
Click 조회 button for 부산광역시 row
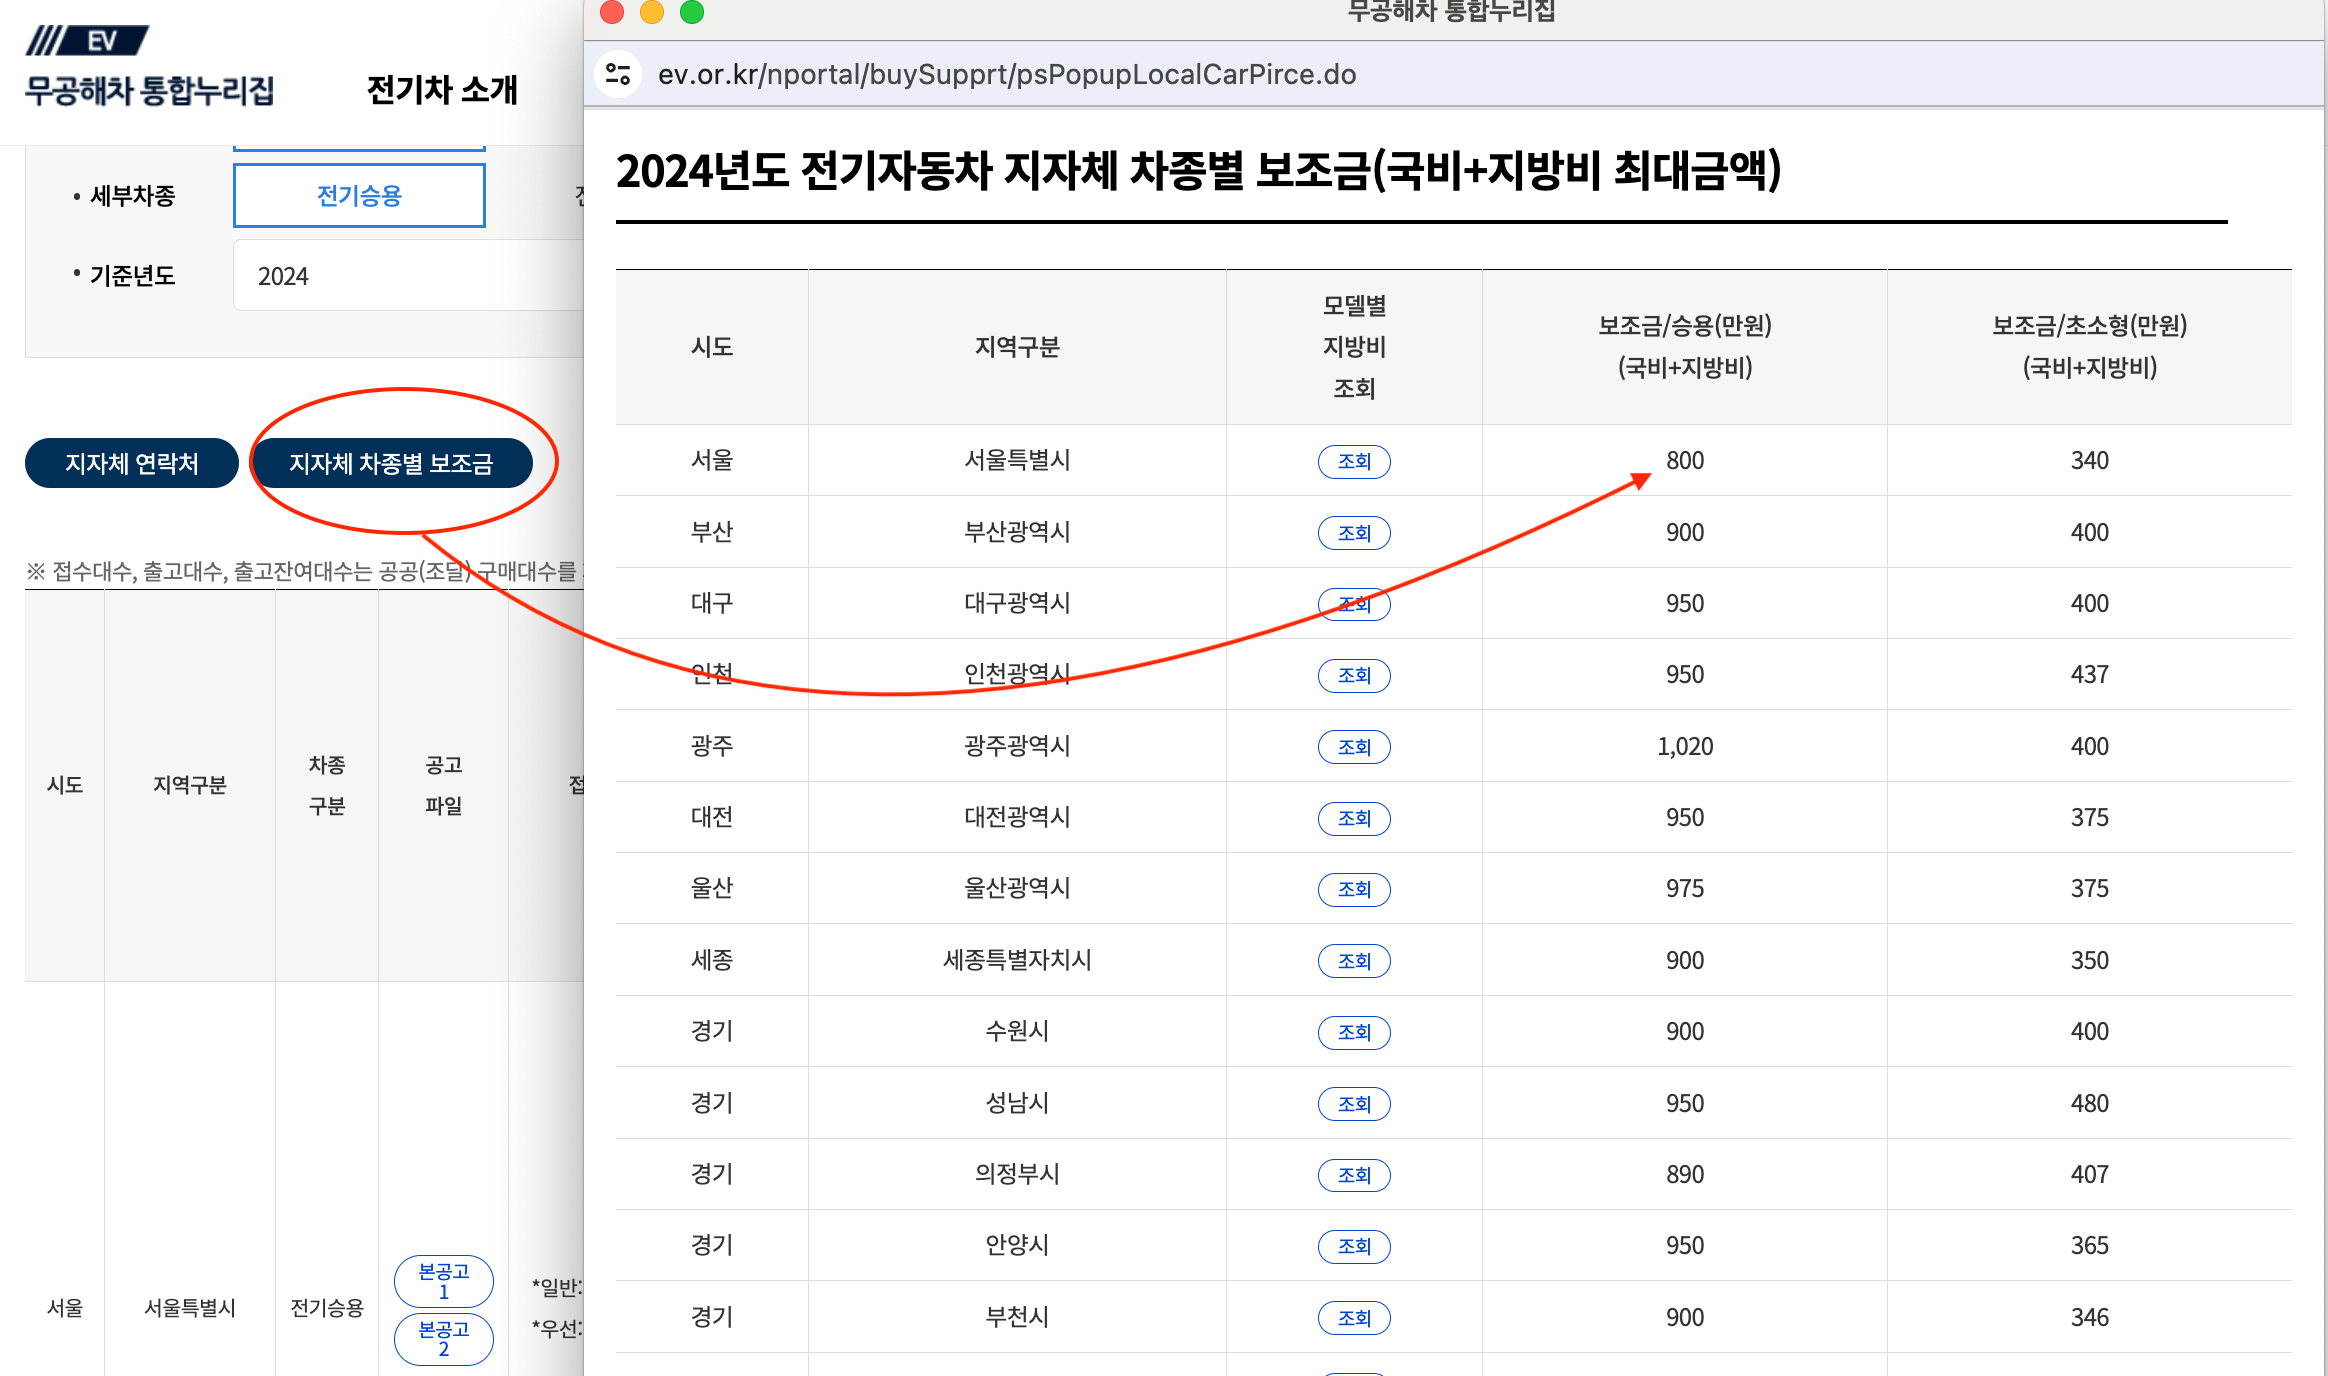(1353, 533)
